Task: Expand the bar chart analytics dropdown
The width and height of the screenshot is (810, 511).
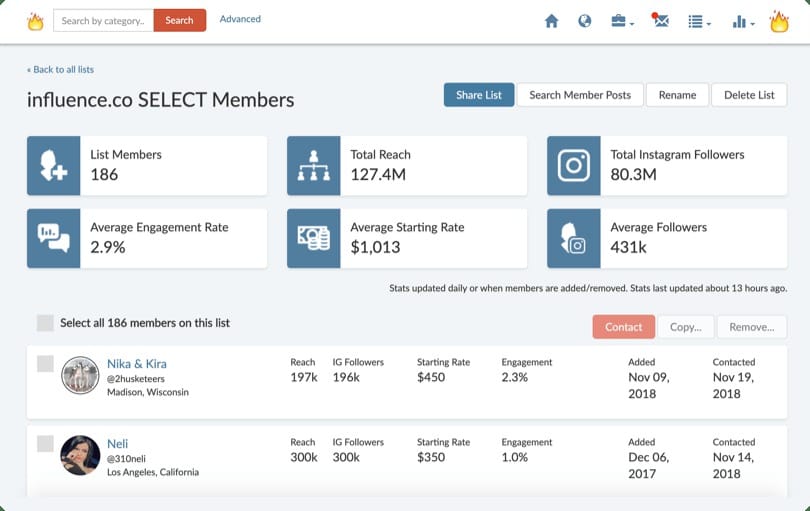Action: 743,21
